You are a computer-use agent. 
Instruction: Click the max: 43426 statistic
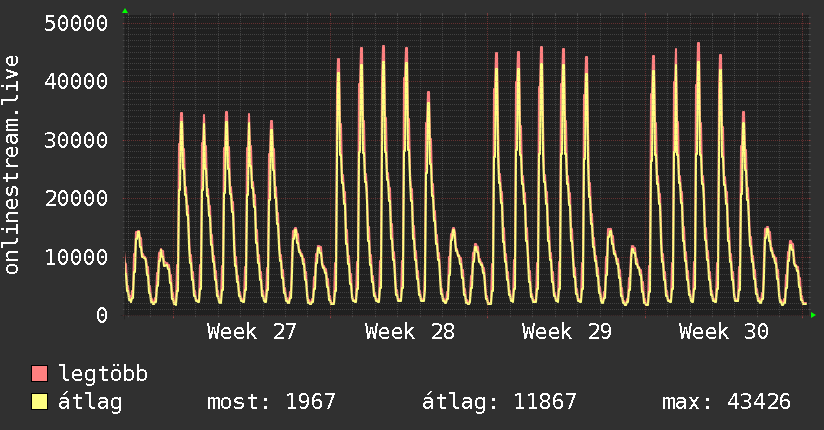coord(726,402)
